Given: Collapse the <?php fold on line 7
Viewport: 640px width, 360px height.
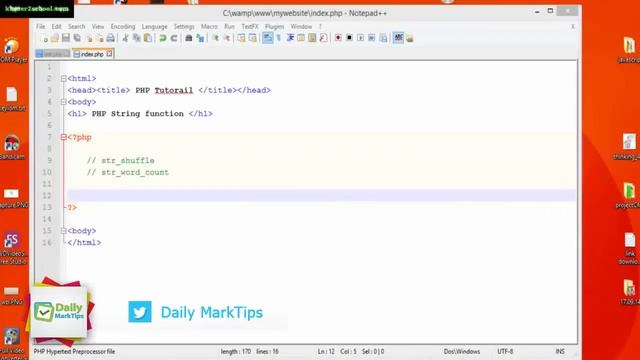Looking at the screenshot, I should [x=64, y=138].
